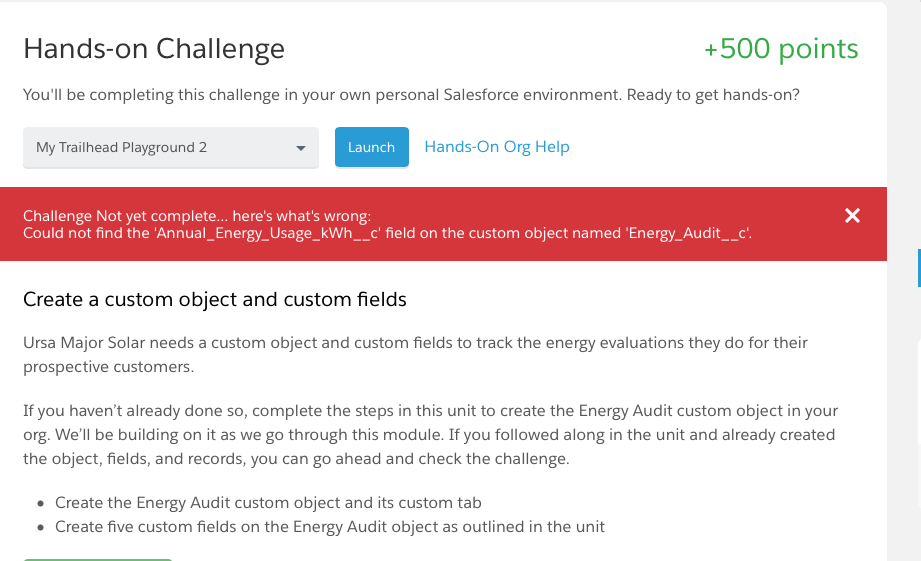921x561 pixels.
Task: Click the bullet dot before 'Create five custom fields'
Action: [x=40, y=527]
